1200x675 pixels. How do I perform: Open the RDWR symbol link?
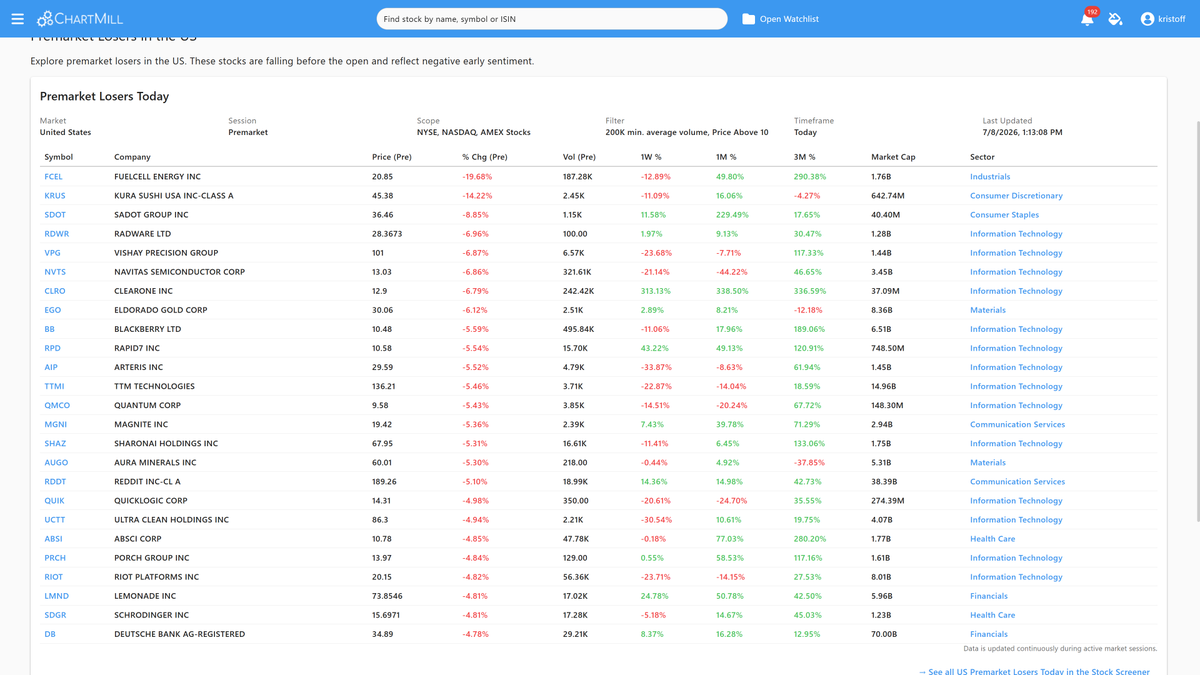56,234
